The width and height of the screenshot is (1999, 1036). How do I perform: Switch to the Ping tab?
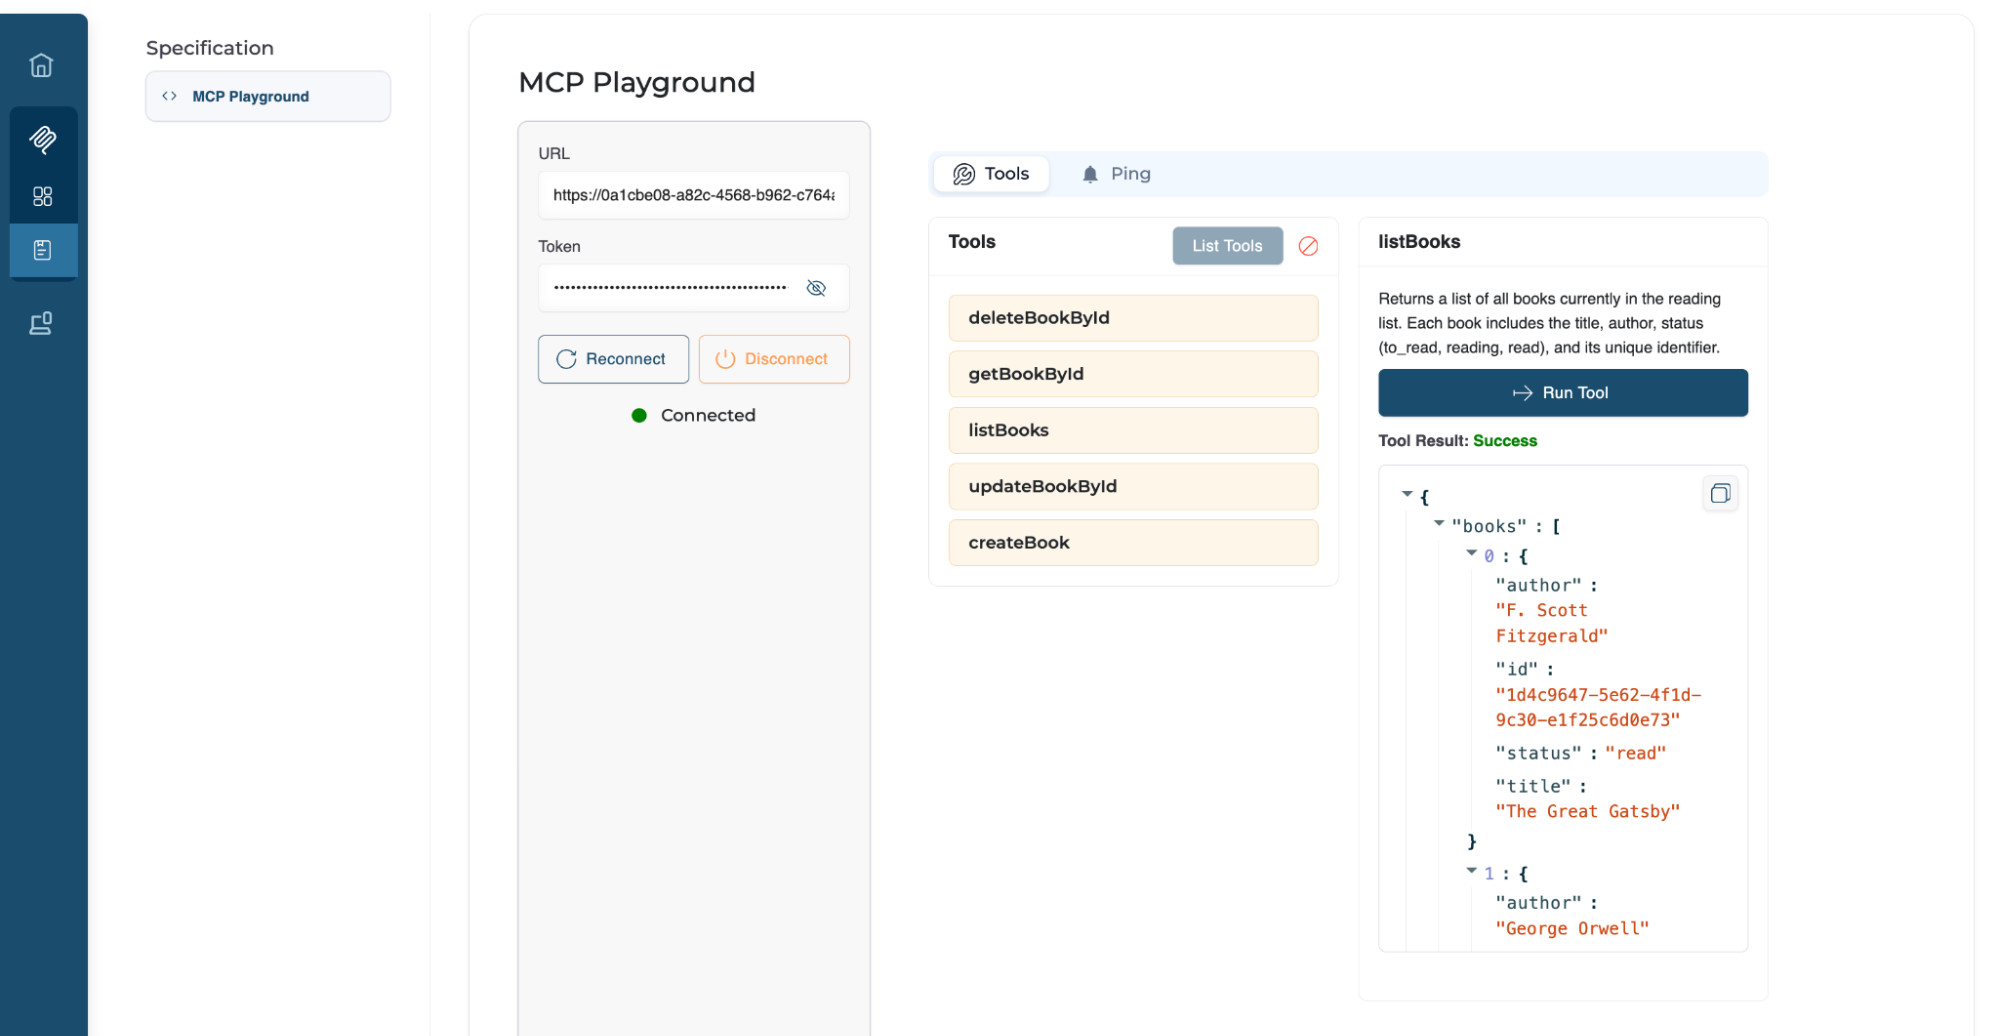[x=1116, y=174]
